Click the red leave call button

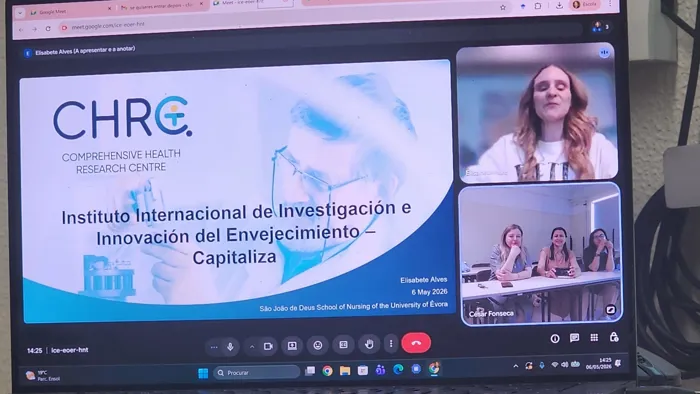pos(416,343)
